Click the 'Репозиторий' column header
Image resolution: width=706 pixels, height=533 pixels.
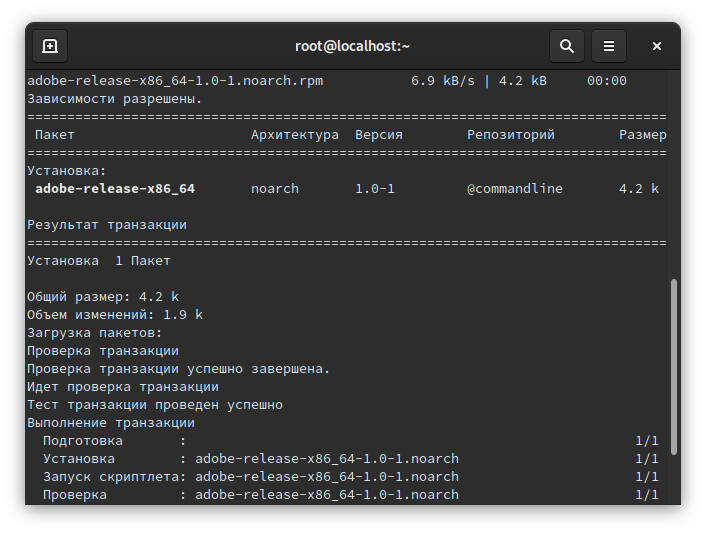[x=511, y=135]
